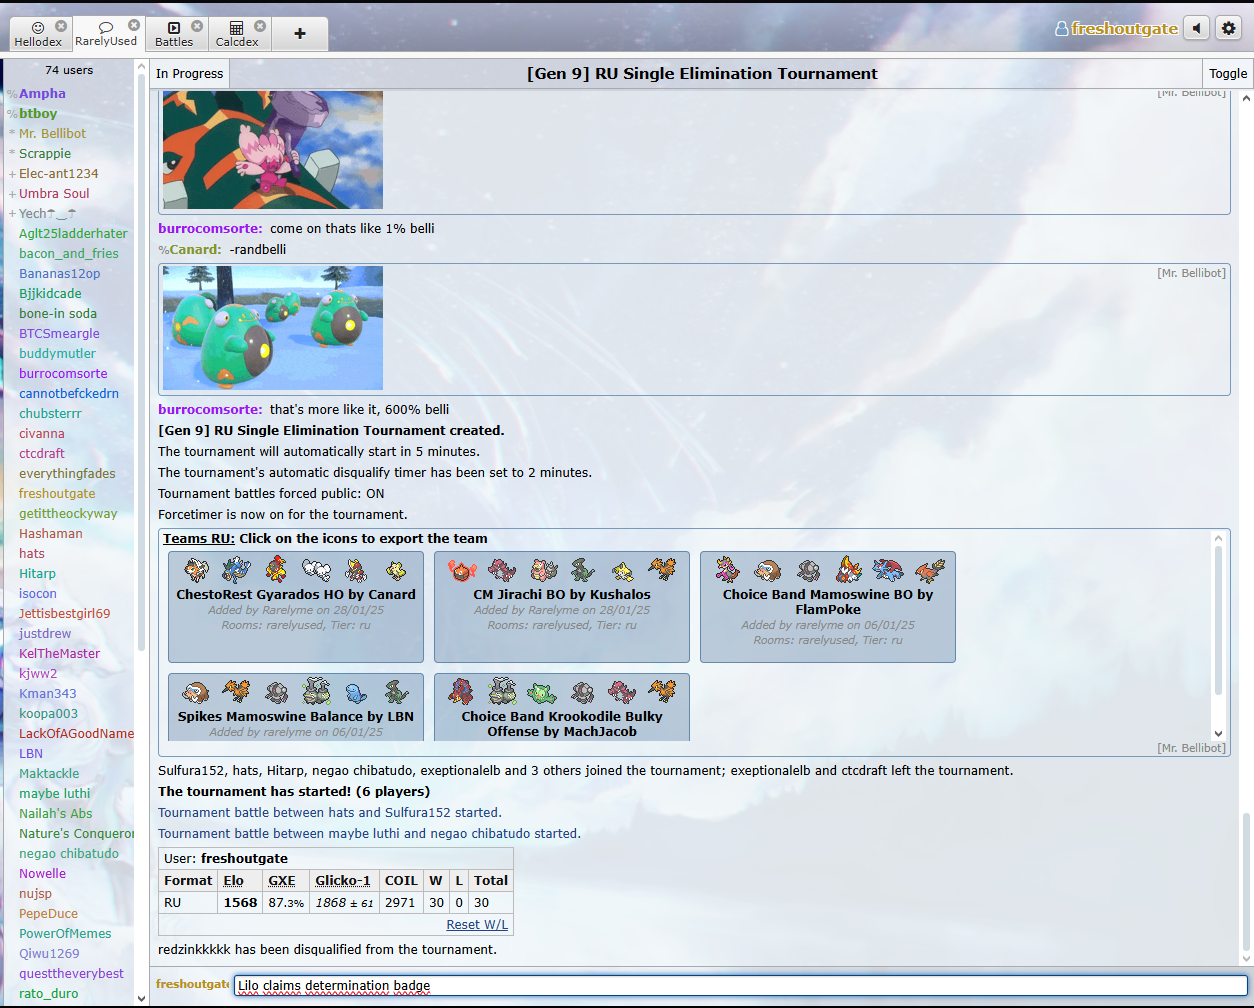
Task: Close the Calcdex tab
Action: [x=260, y=26]
